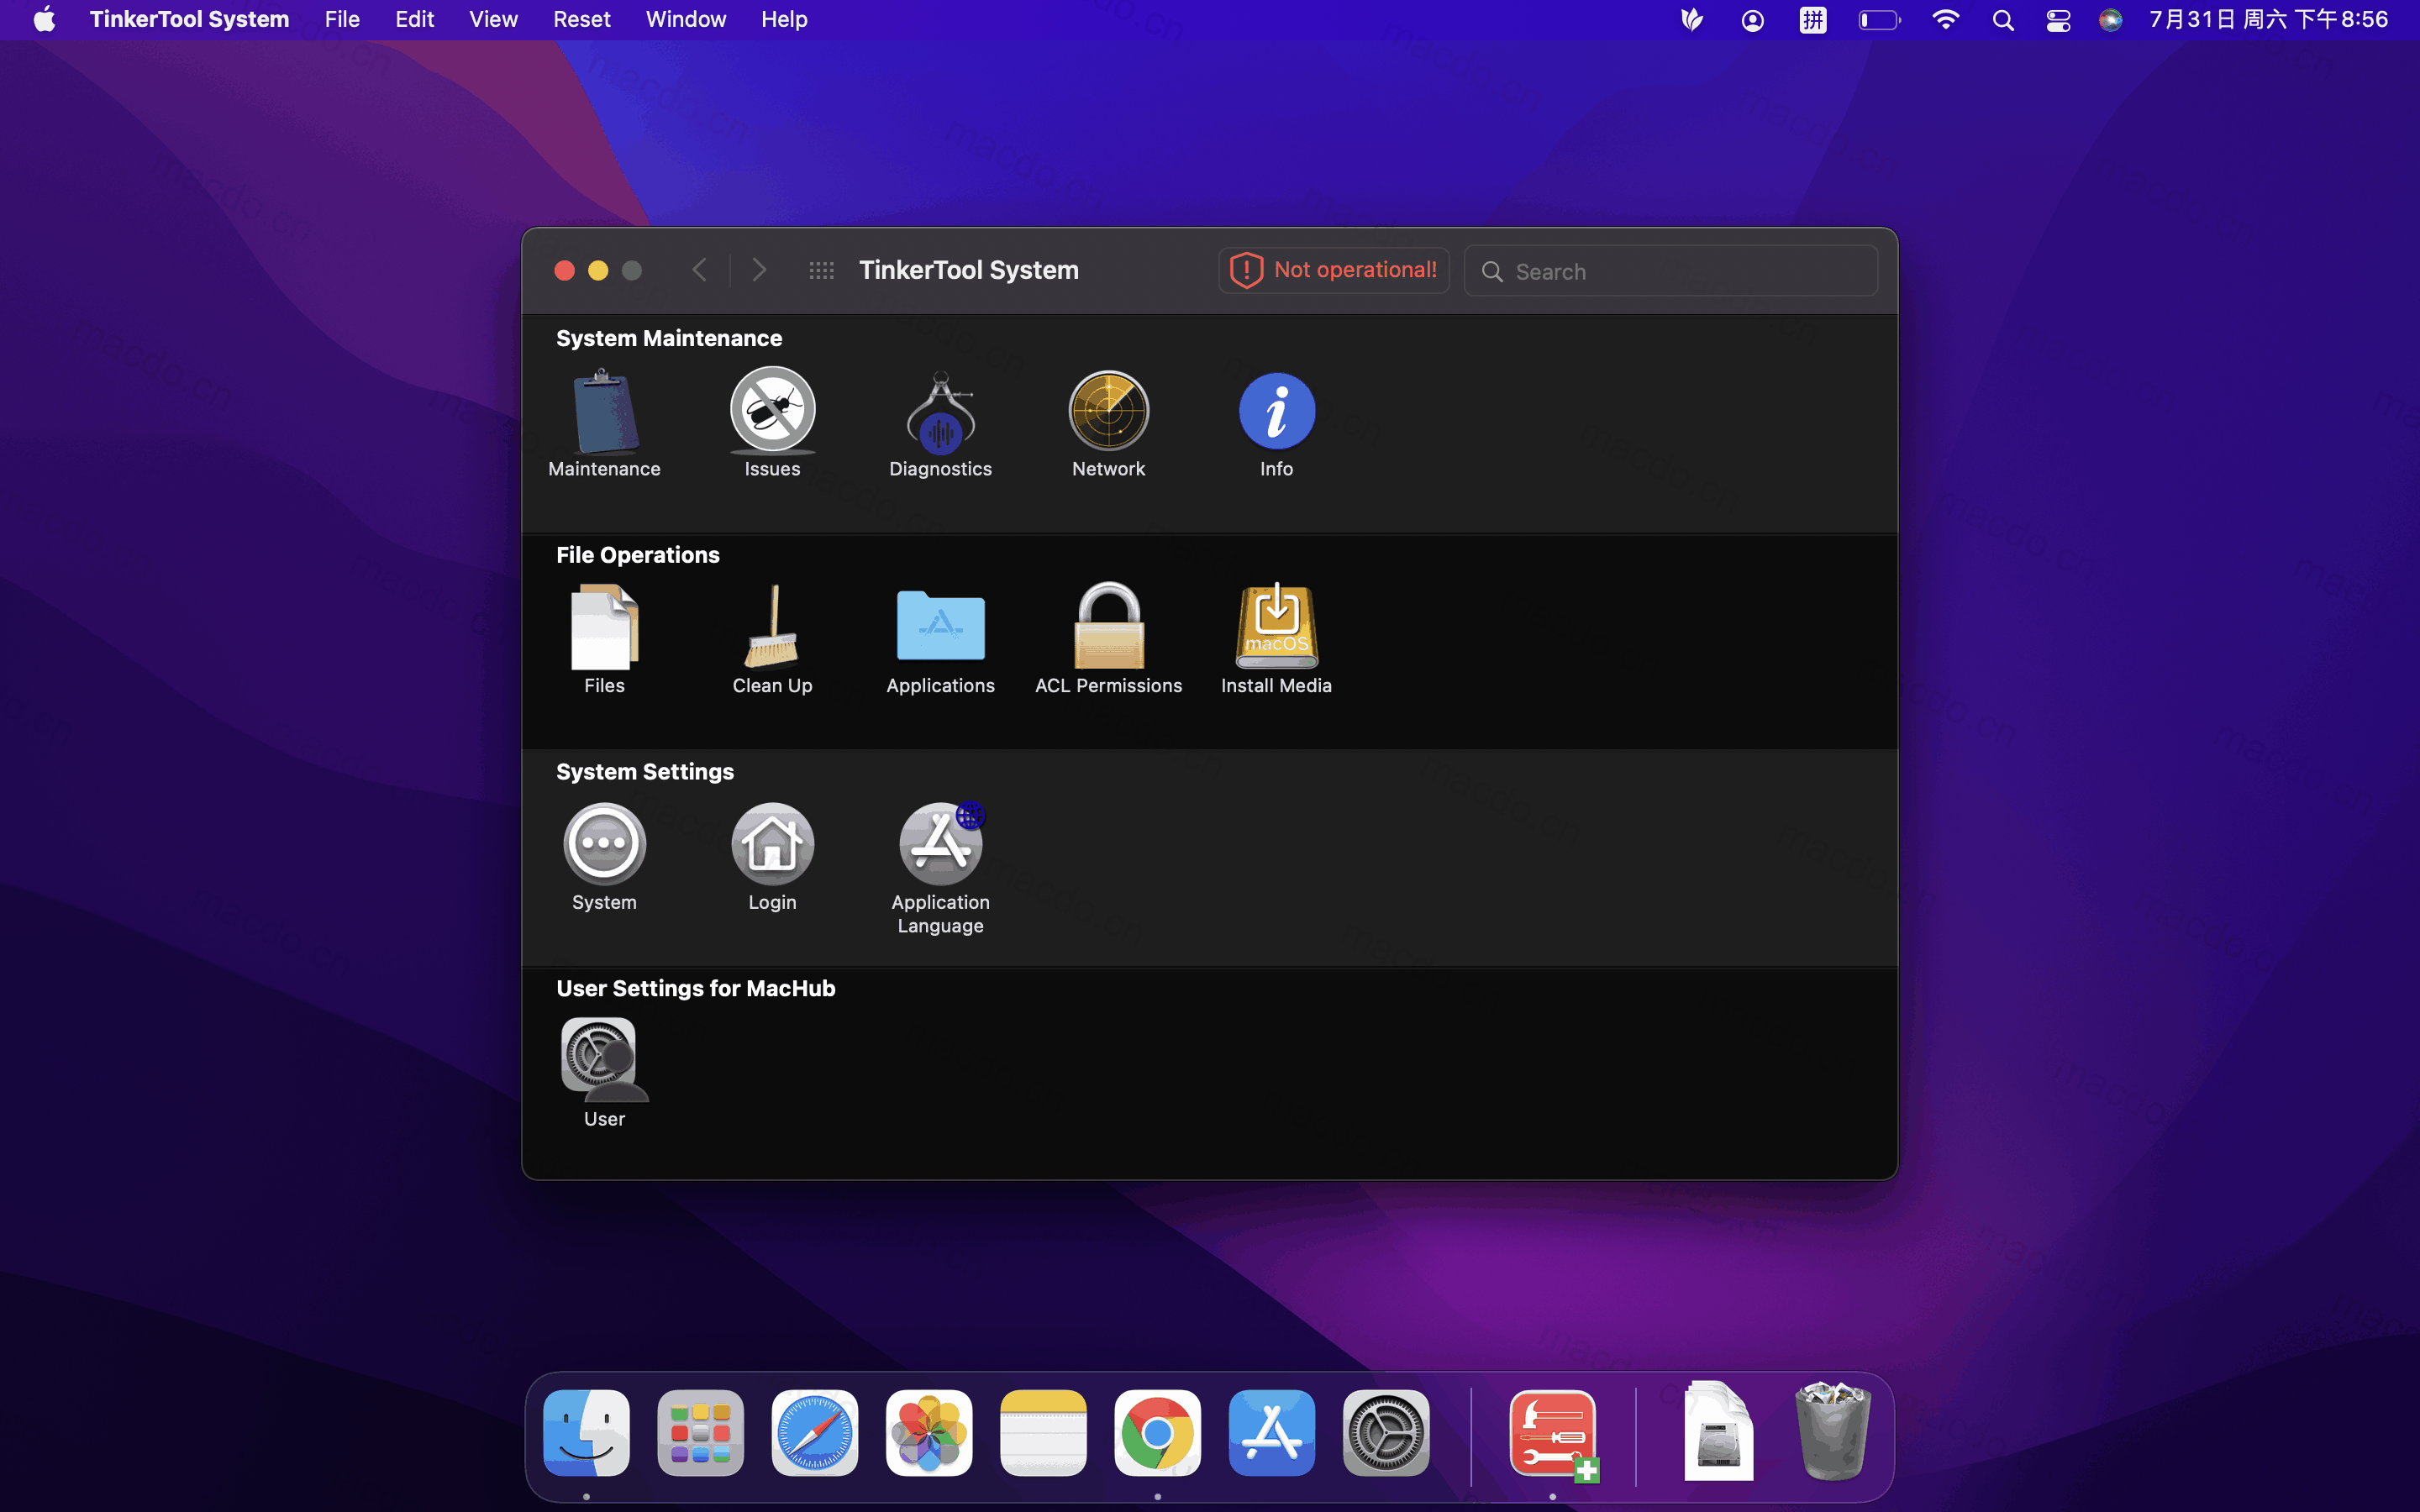
Task: Open Finder from the Dock
Action: (586, 1432)
